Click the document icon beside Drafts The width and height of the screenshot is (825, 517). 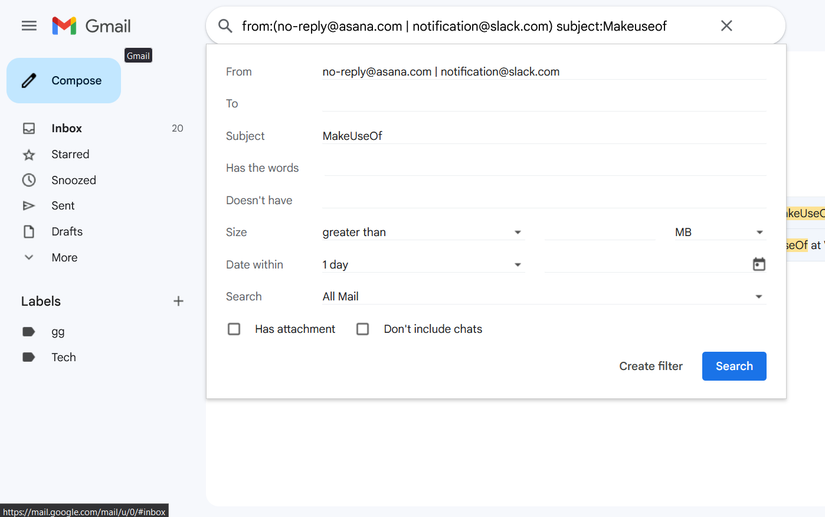point(29,231)
